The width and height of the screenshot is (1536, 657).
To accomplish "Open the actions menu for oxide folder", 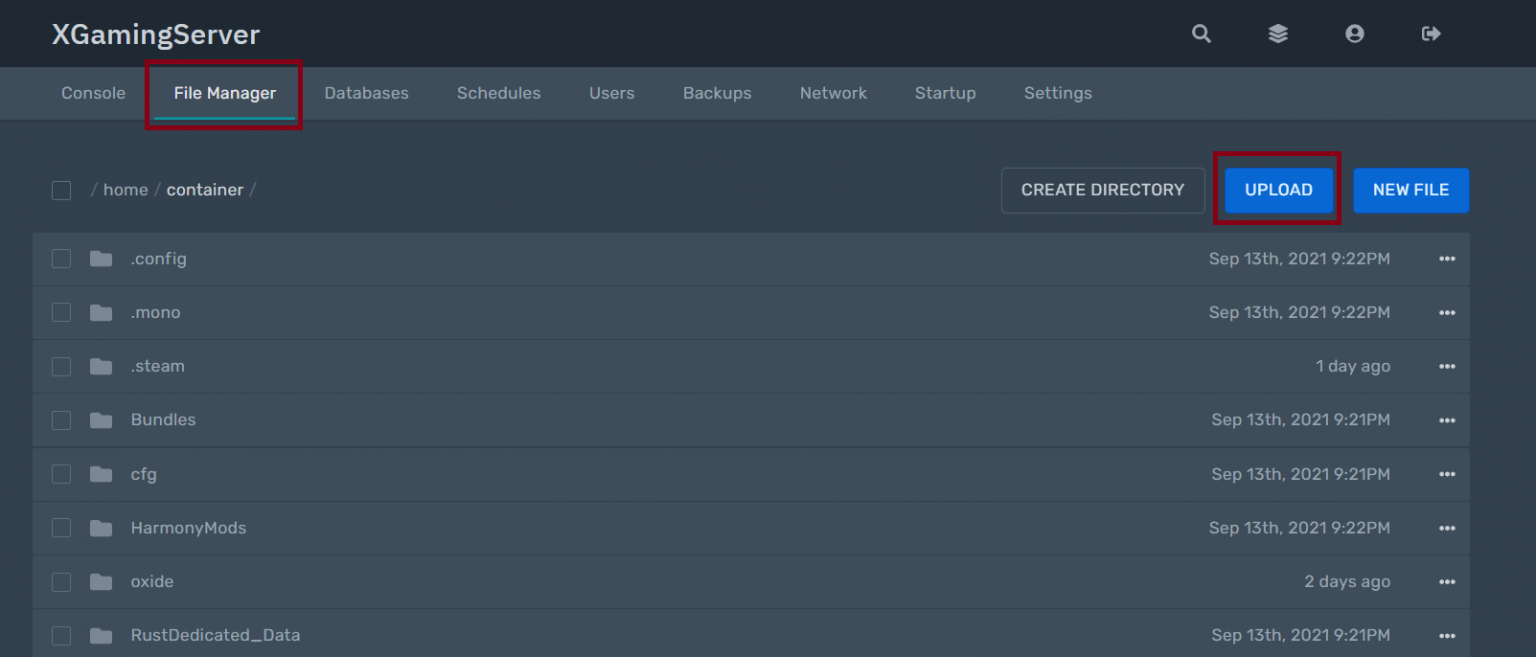I will pyautogui.click(x=1447, y=581).
